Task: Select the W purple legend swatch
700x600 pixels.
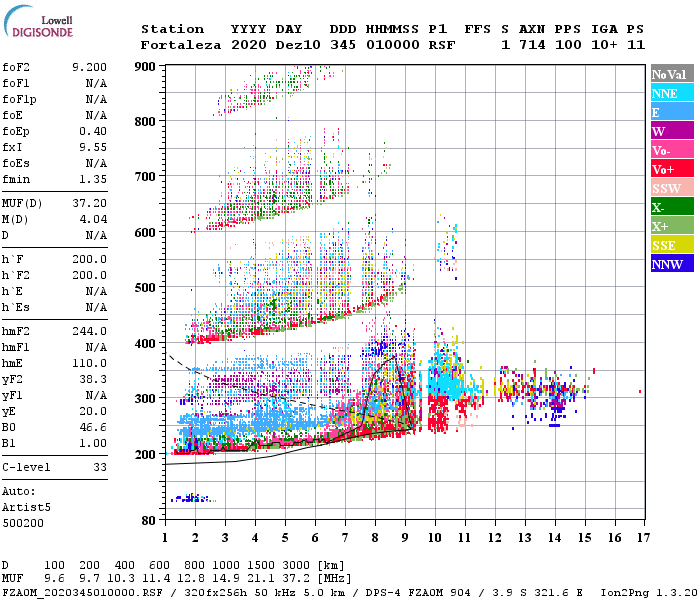Action: tap(672, 131)
